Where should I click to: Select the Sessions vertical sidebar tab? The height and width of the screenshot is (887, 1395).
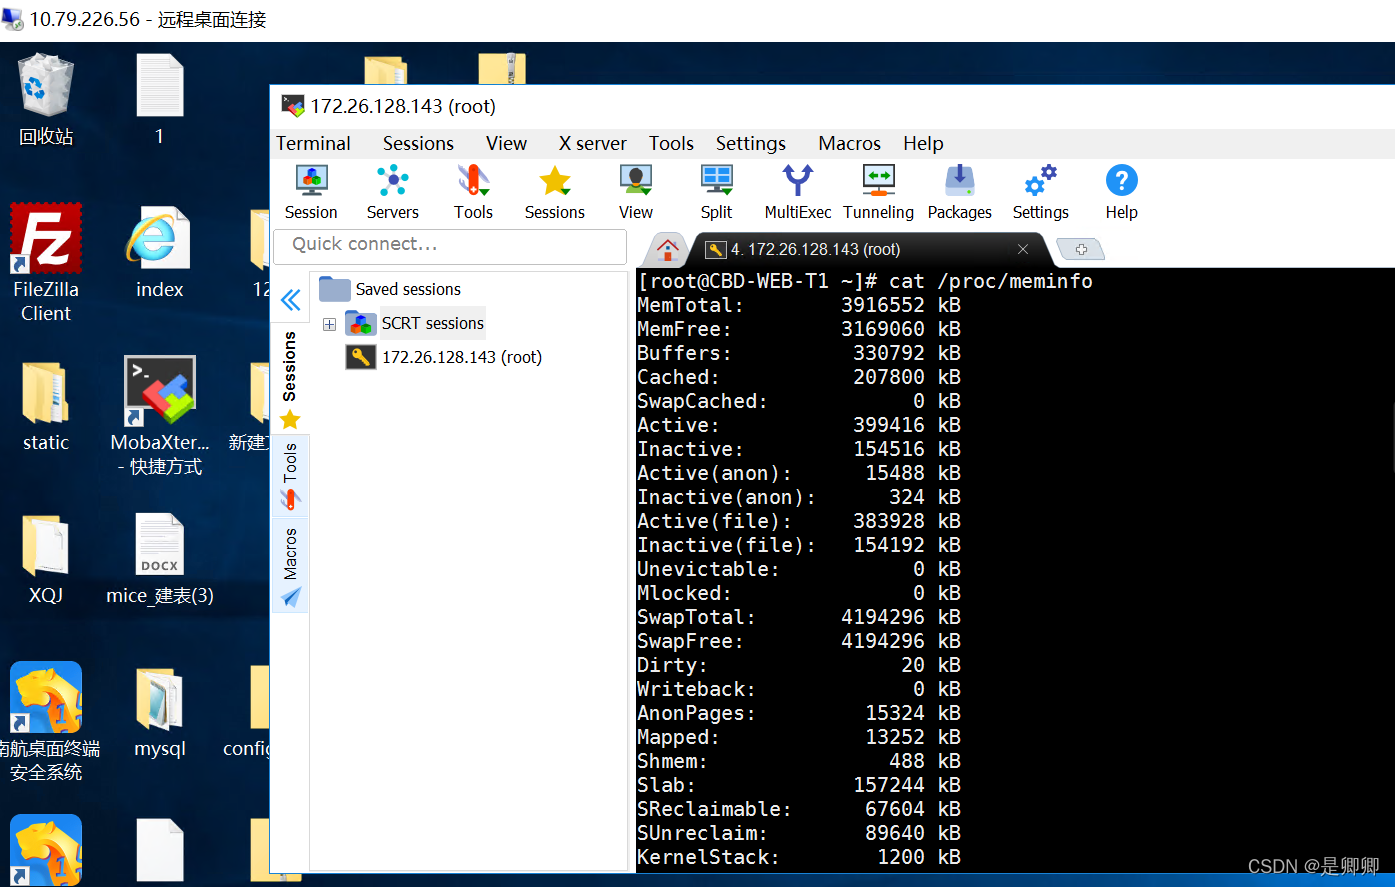pos(290,378)
